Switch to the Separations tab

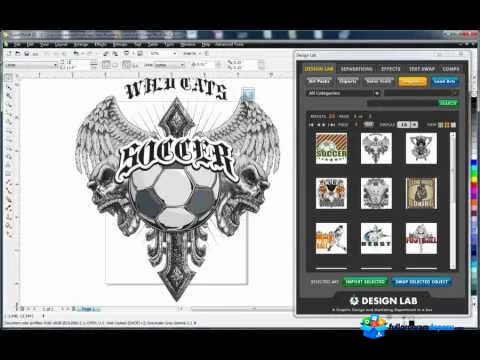(357, 69)
